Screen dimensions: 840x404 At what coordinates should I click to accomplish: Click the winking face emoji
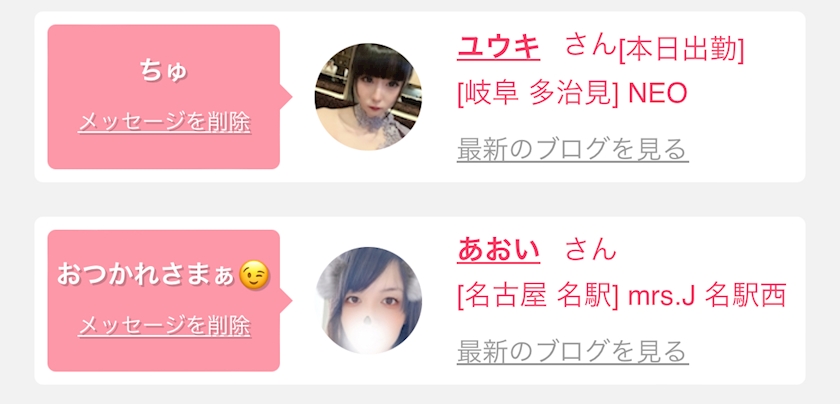coord(254,275)
